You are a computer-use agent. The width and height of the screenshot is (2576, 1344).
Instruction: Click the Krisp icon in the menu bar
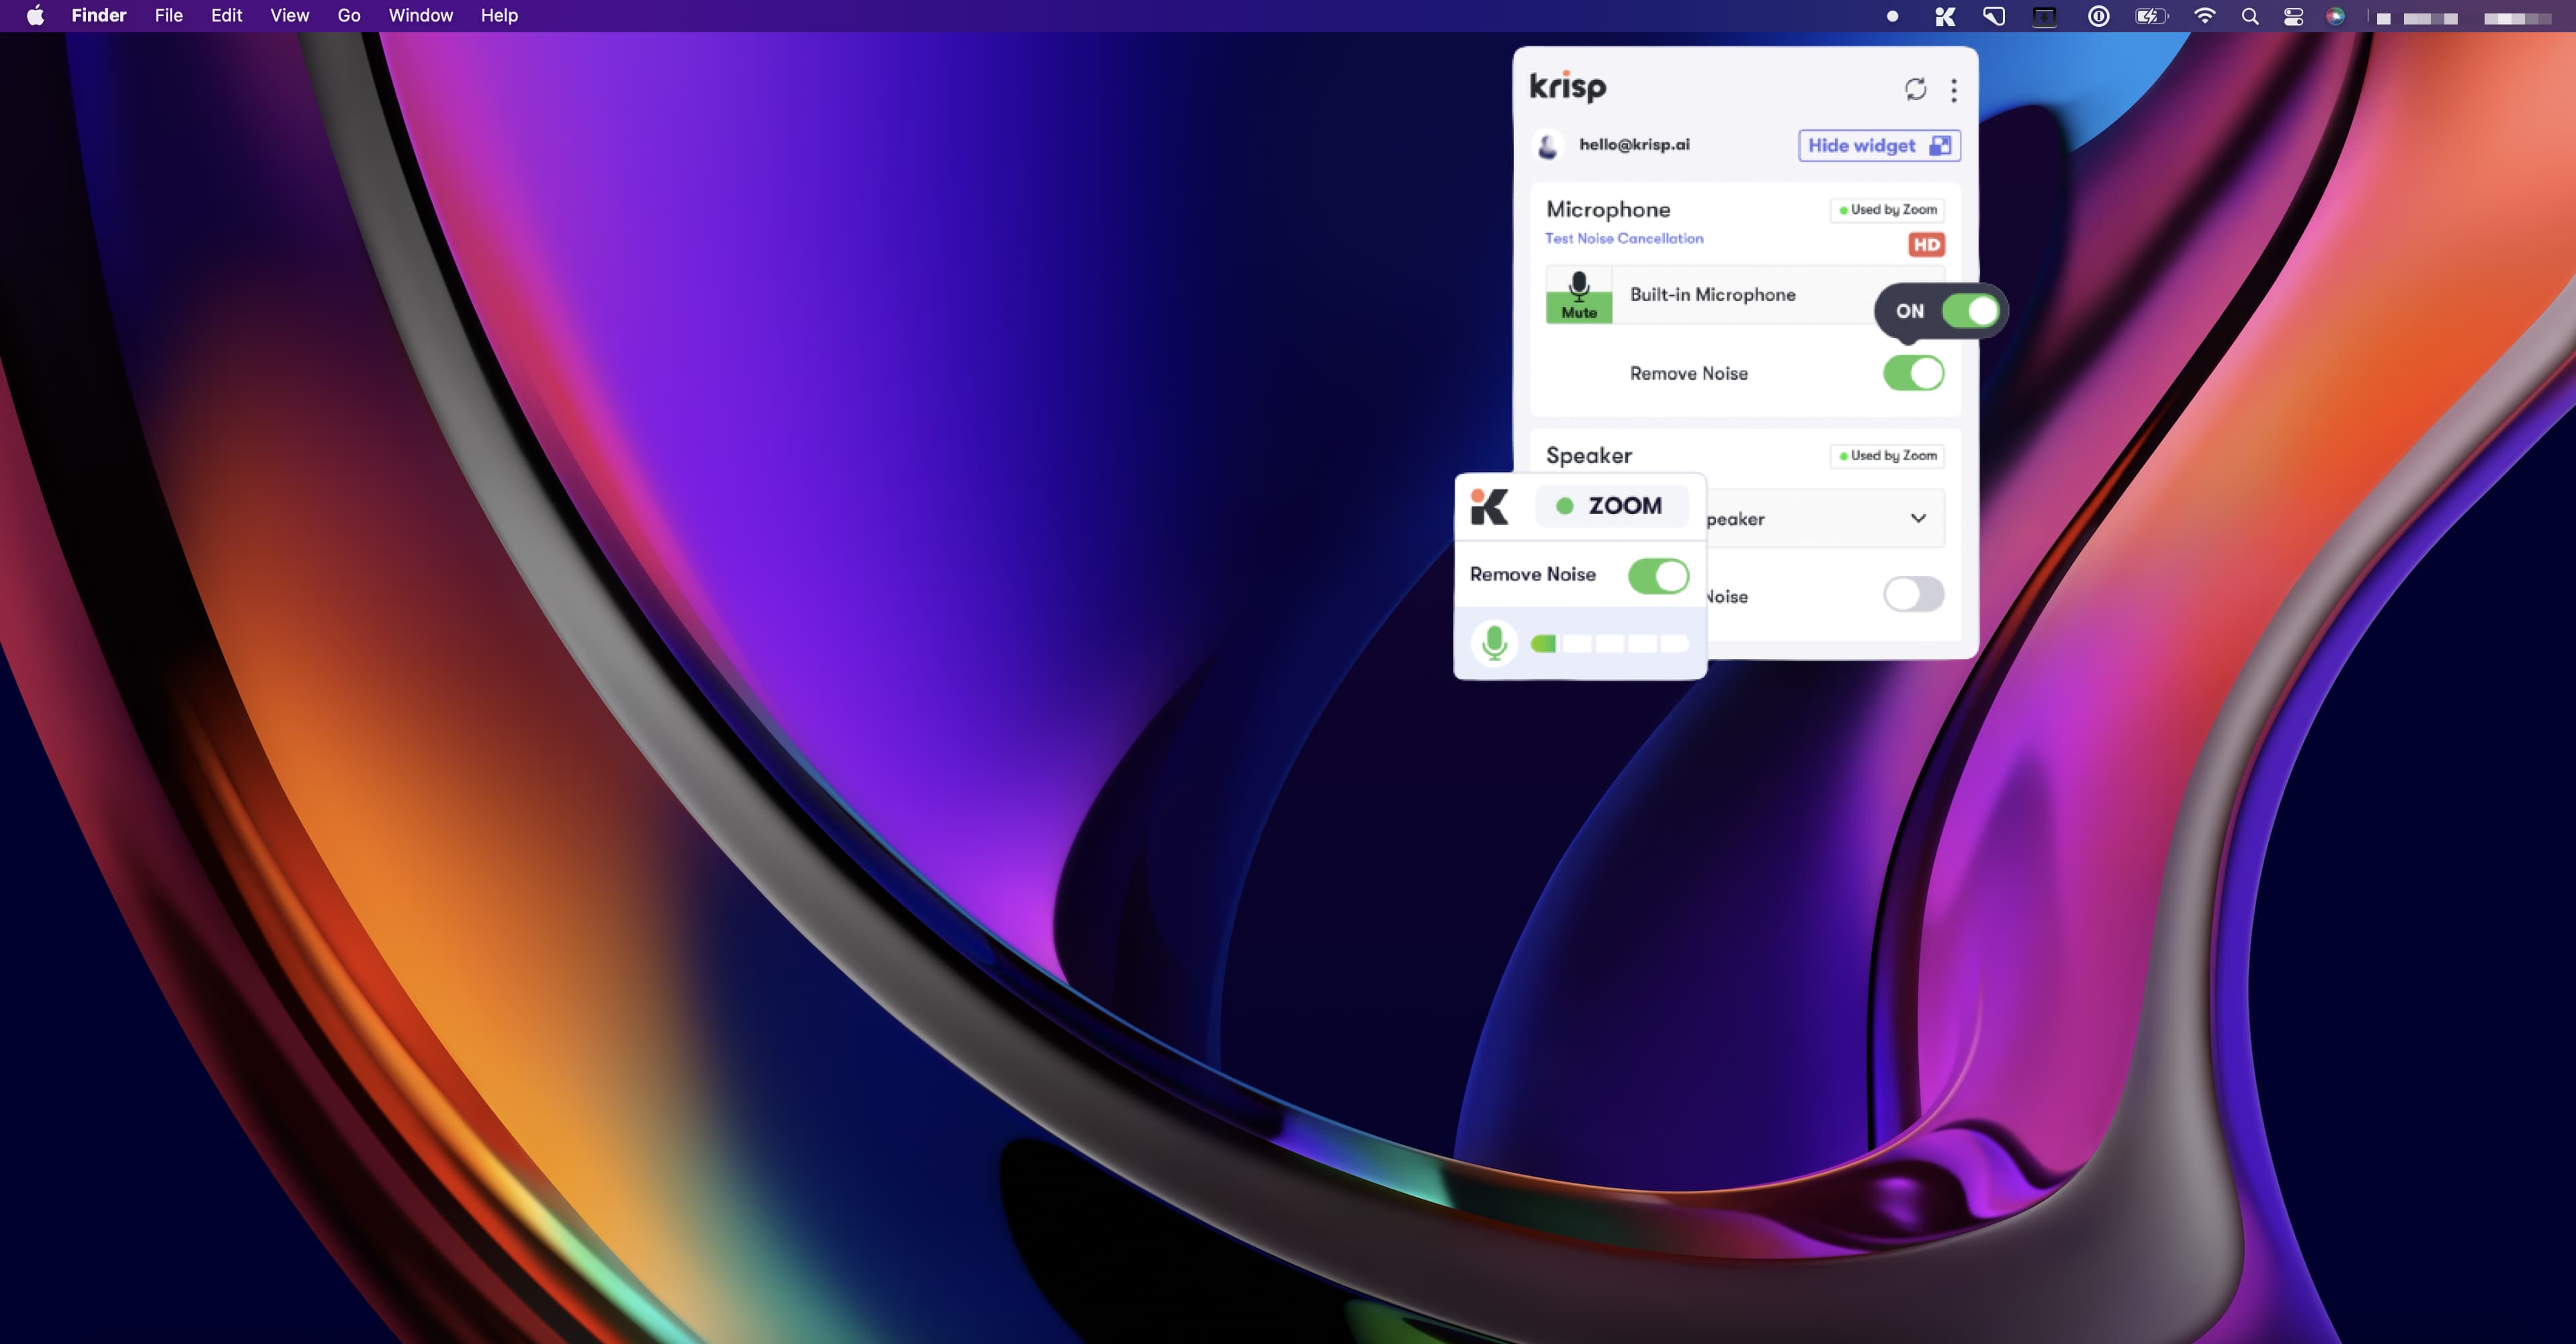coord(1945,16)
